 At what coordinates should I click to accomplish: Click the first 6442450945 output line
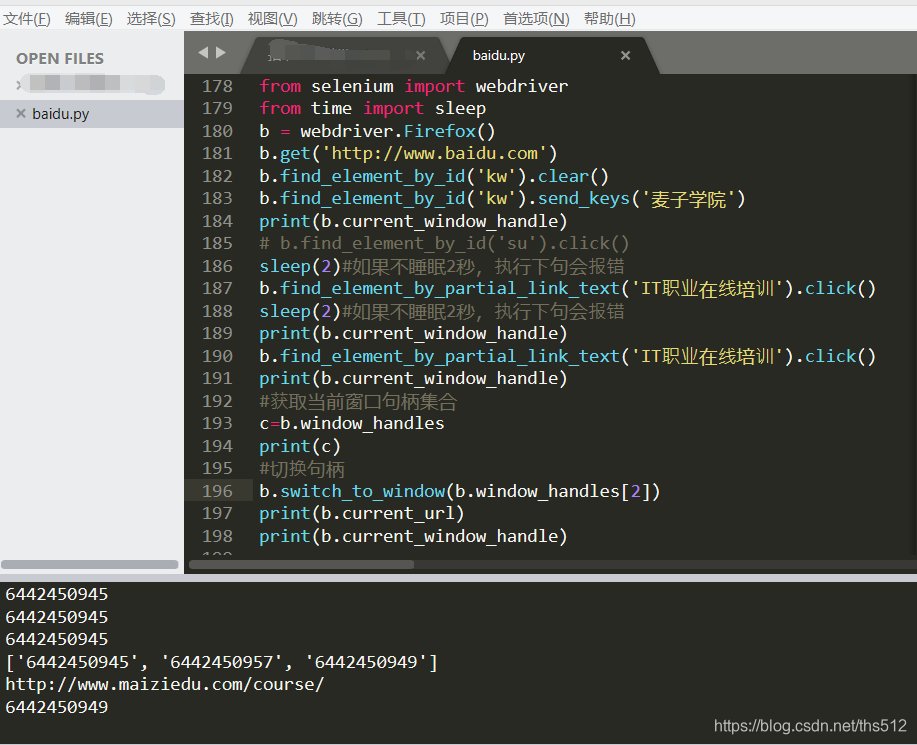point(57,594)
